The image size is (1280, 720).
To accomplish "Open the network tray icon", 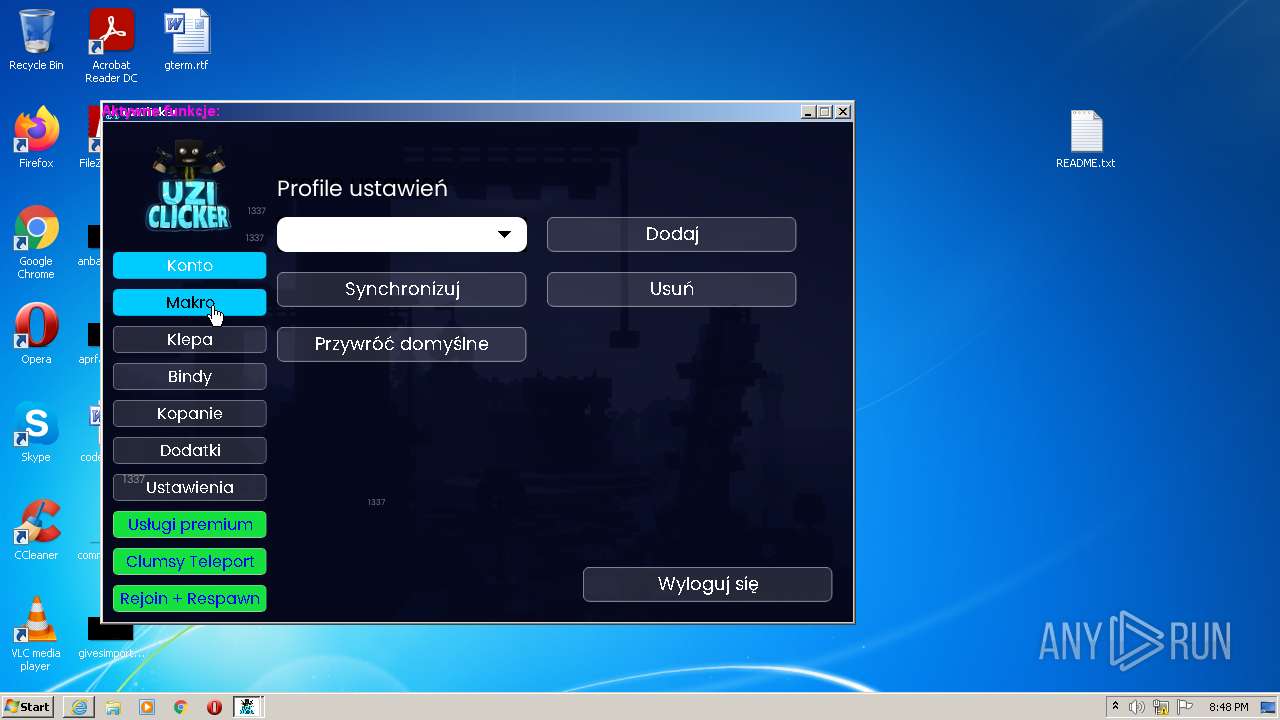I will click(1161, 707).
